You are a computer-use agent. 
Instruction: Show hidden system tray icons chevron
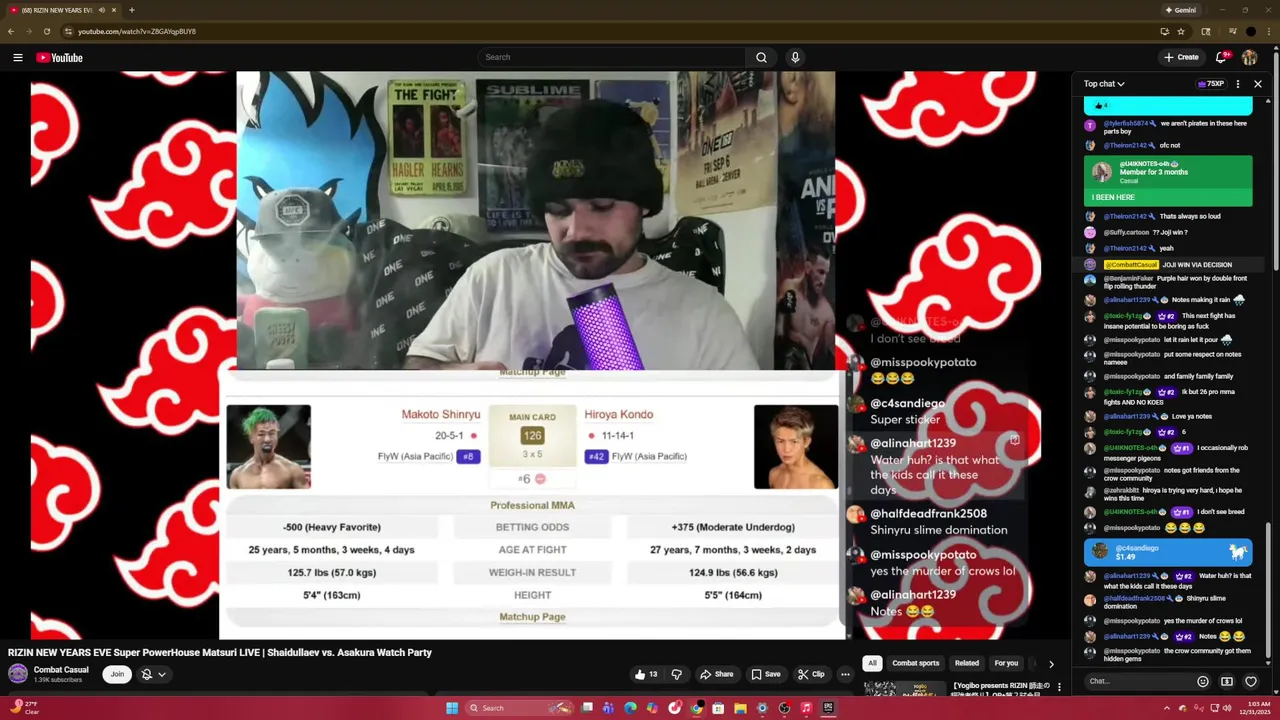1166,708
